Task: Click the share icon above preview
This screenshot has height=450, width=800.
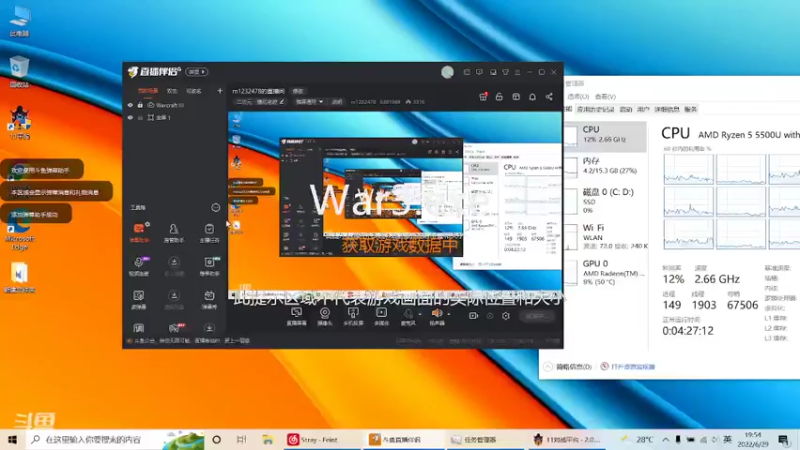Action: [549, 96]
